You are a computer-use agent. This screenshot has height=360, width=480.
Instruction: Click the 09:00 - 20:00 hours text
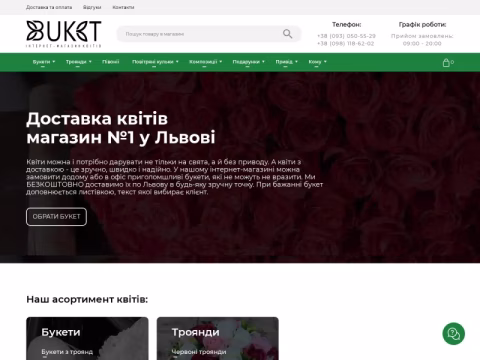(422, 44)
